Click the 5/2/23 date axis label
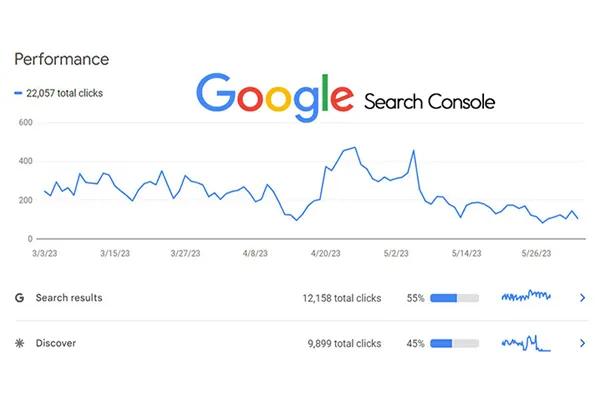This screenshot has height=400, width=600. [396, 253]
